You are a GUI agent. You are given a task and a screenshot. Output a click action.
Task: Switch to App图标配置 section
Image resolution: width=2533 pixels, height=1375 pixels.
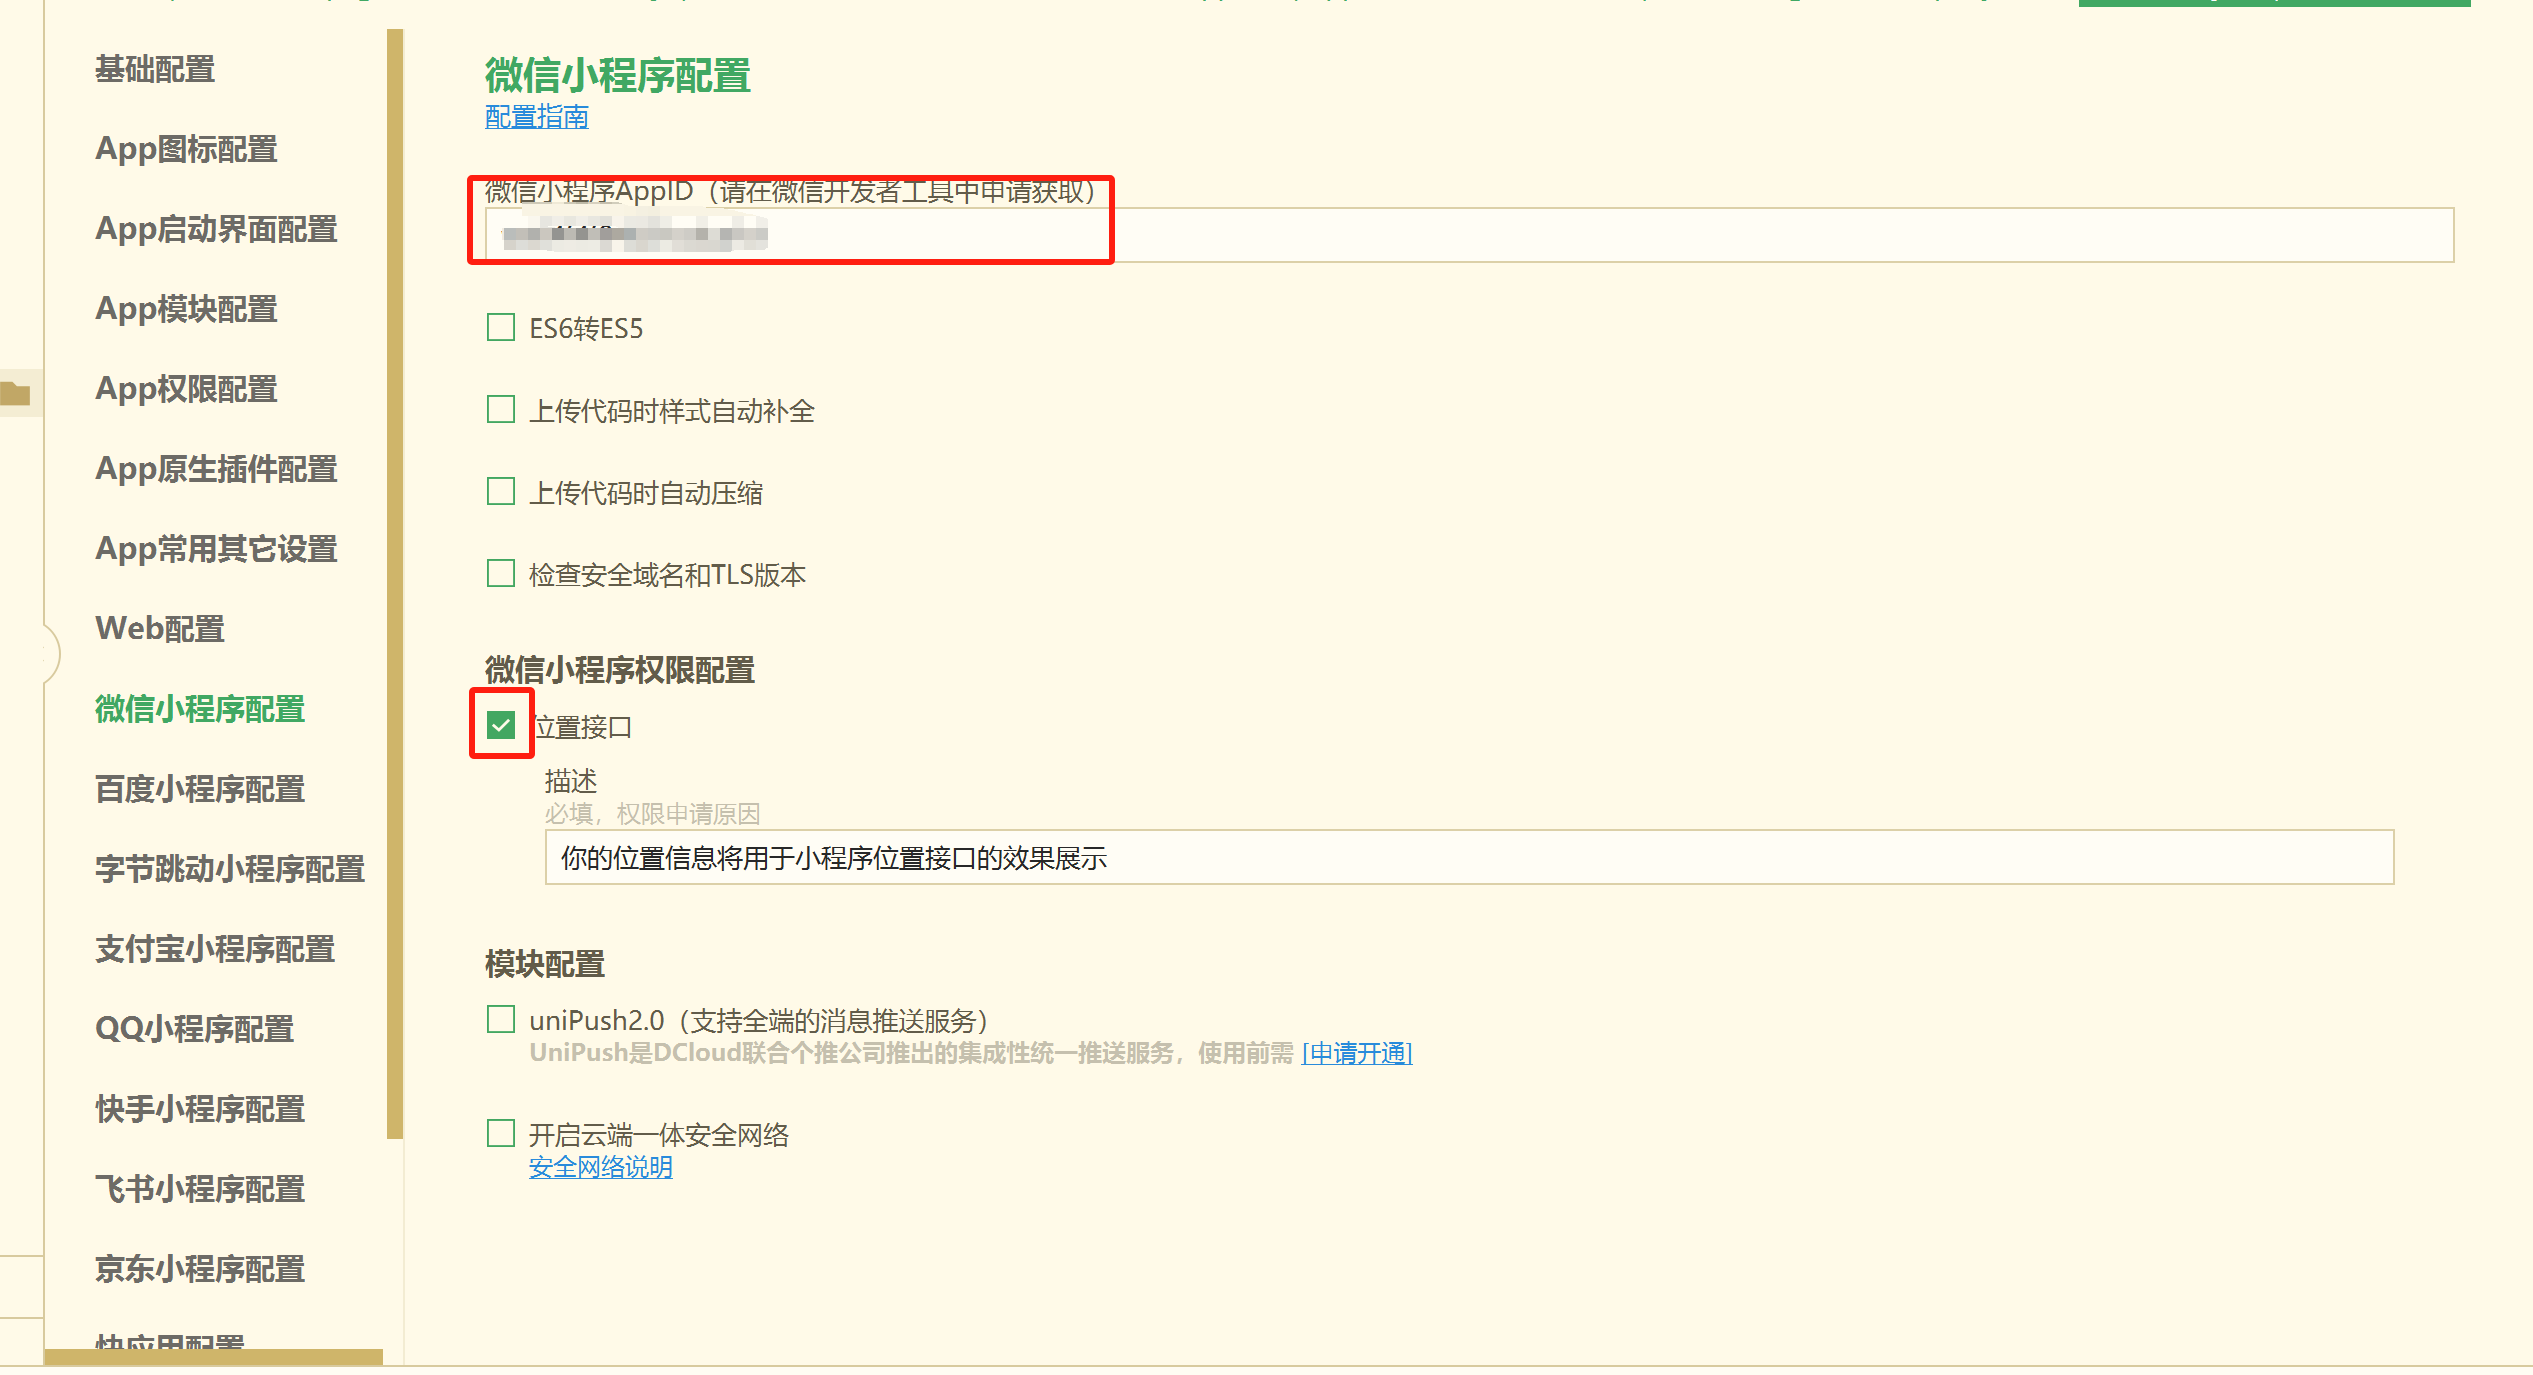coord(186,149)
